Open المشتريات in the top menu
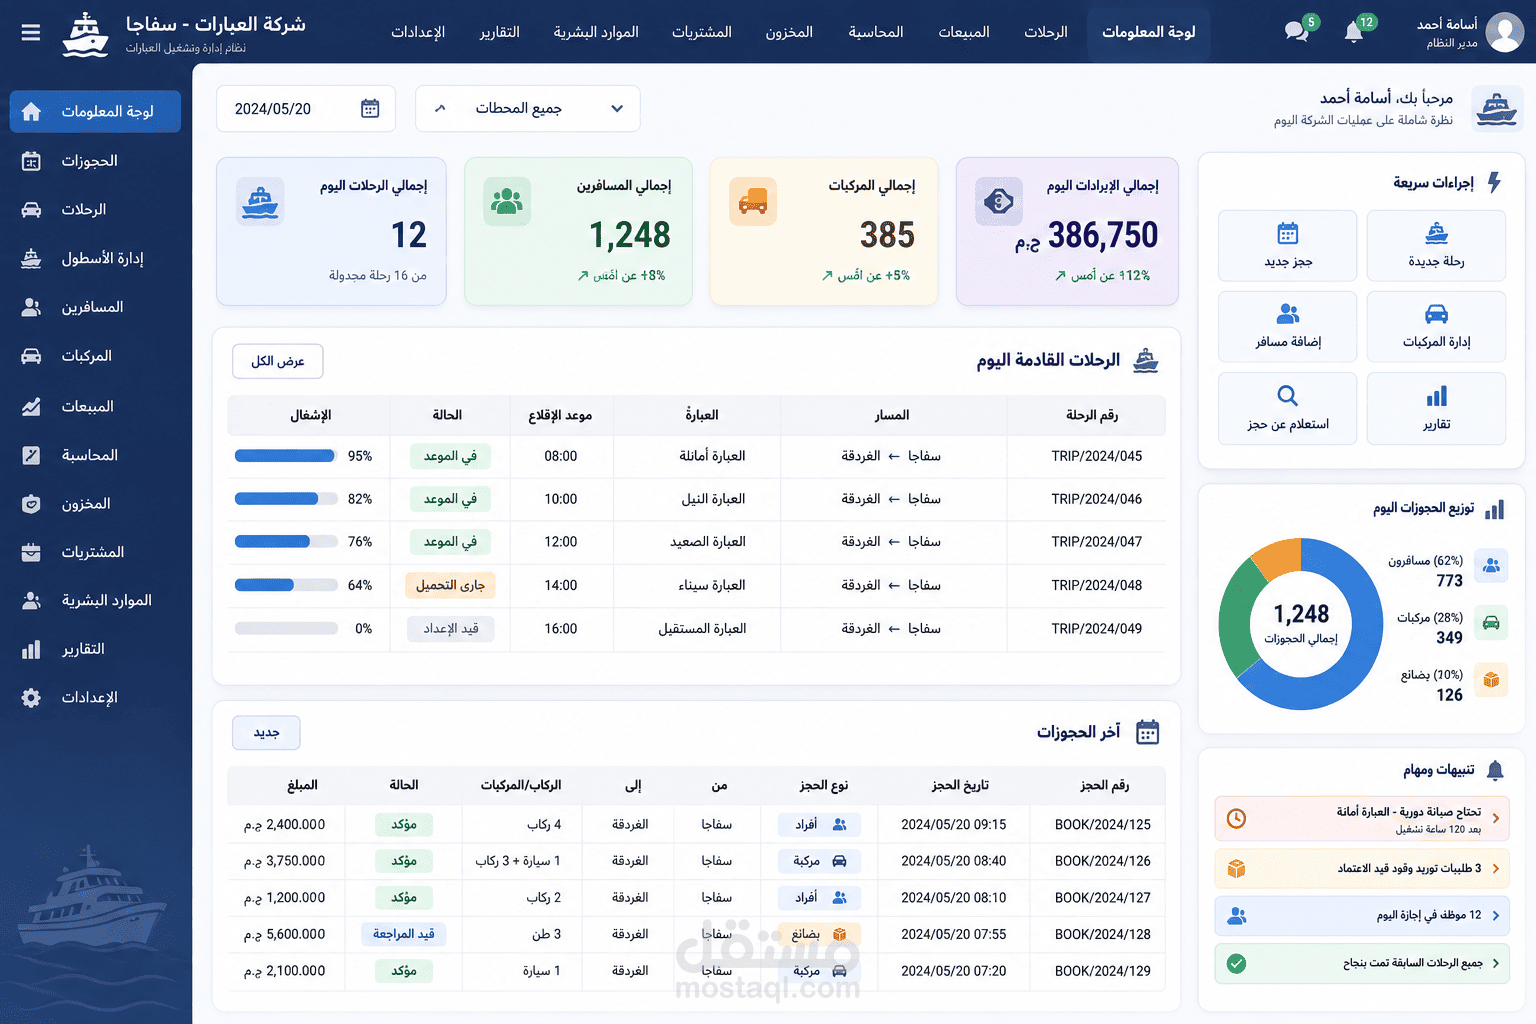This screenshot has height=1024, width=1536. click(702, 32)
